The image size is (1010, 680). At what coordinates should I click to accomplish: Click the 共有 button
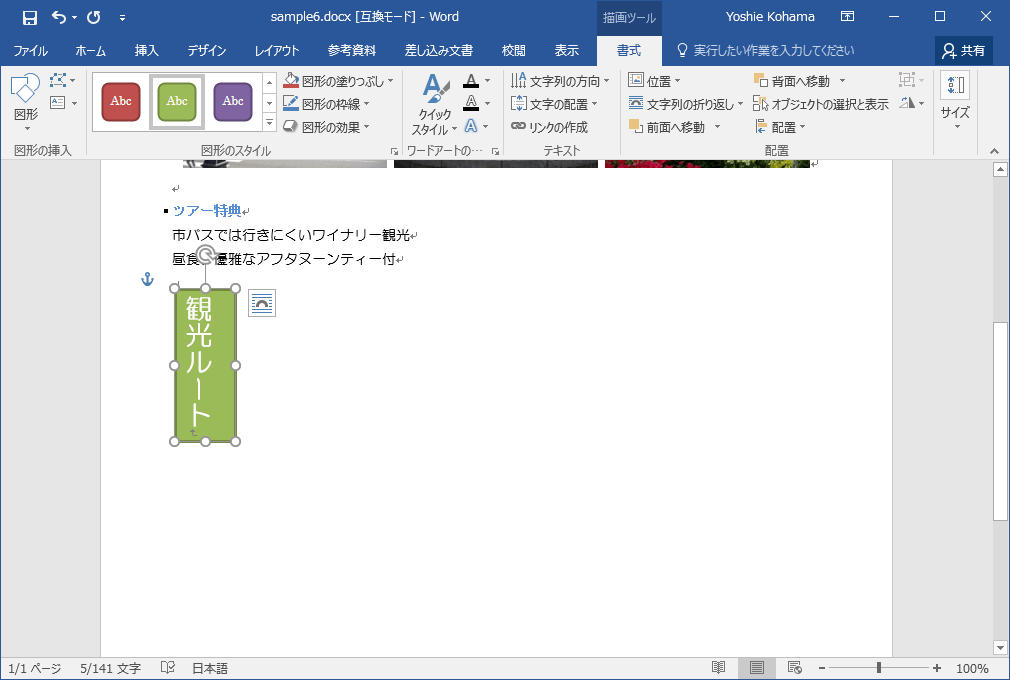tap(962, 49)
